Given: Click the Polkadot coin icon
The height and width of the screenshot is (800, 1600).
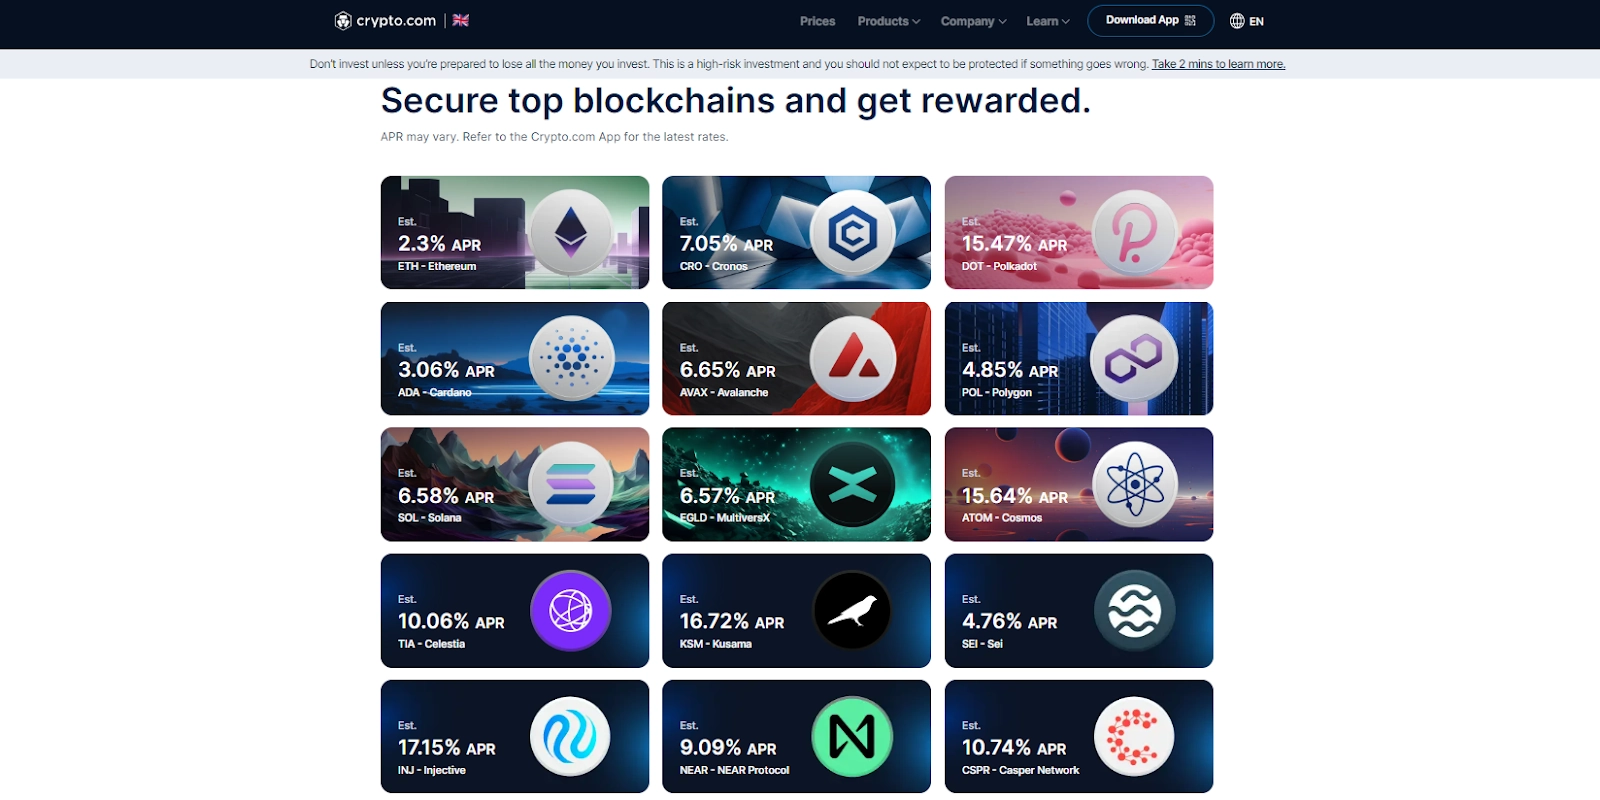Looking at the screenshot, I should coord(1134,233).
